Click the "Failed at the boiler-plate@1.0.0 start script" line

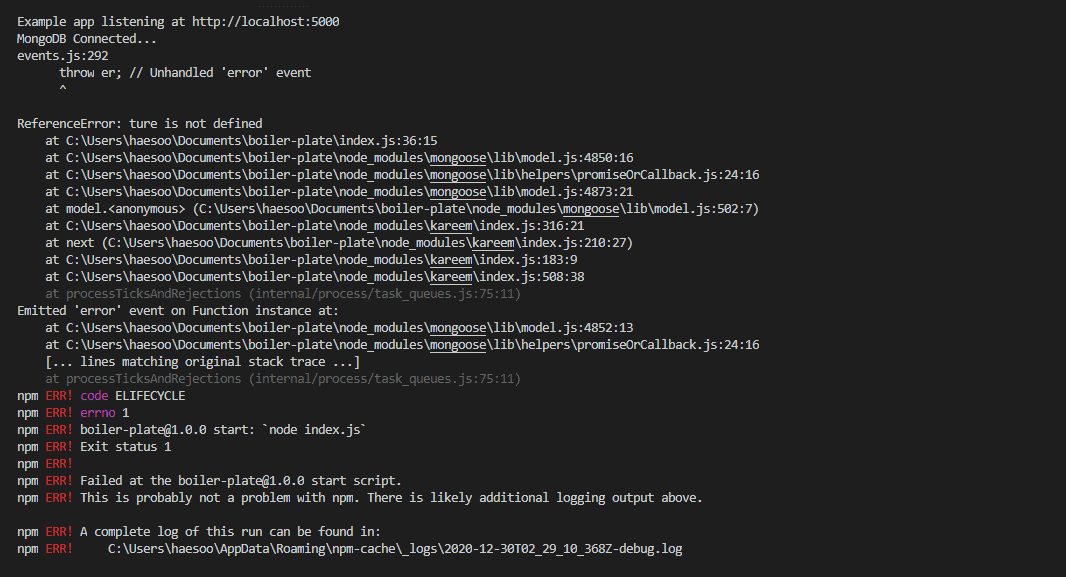[240, 480]
